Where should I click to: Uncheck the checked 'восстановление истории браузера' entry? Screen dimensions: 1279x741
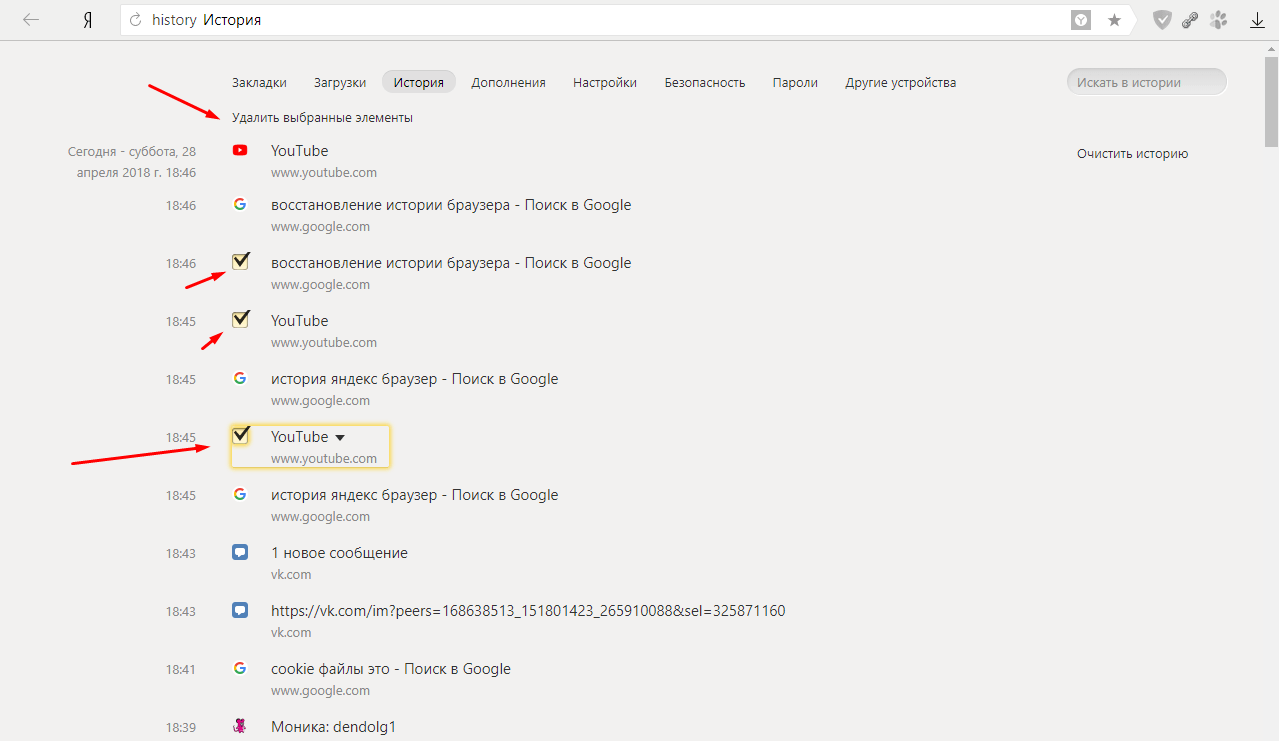coord(240,262)
